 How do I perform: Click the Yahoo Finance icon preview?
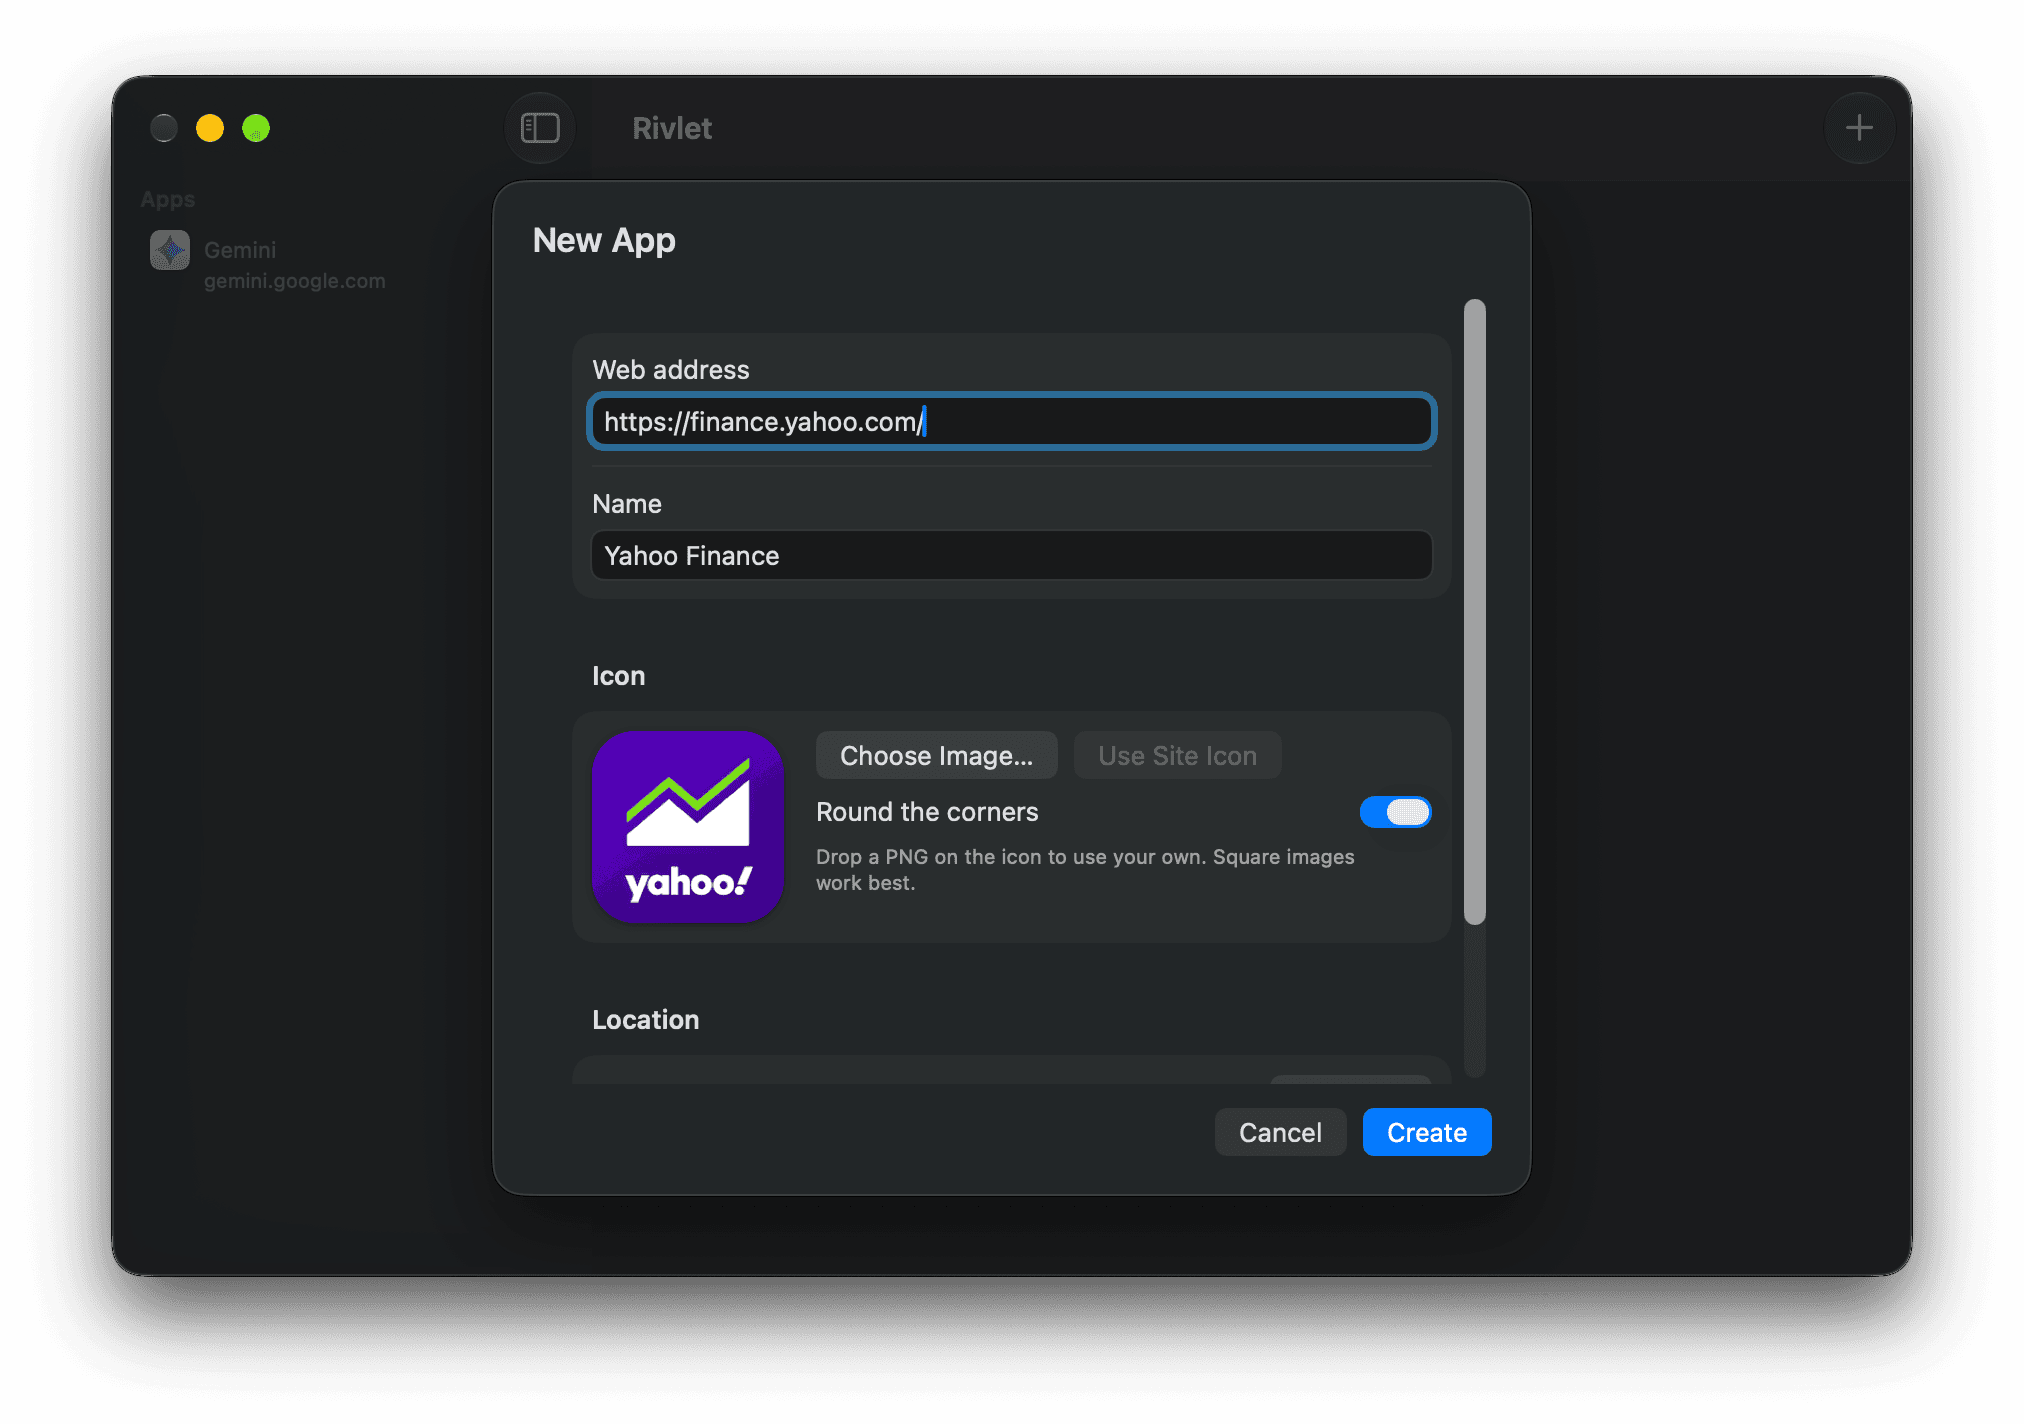pyautogui.click(x=688, y=827)
